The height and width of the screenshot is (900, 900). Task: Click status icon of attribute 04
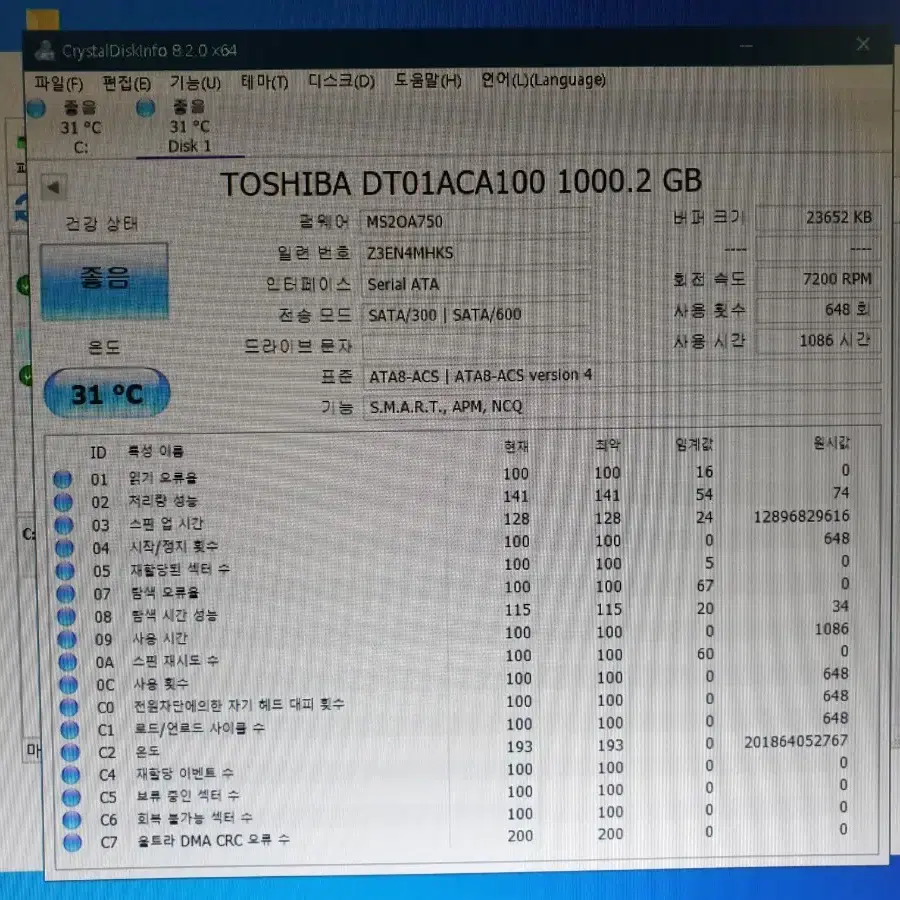[x=64, y=548]
